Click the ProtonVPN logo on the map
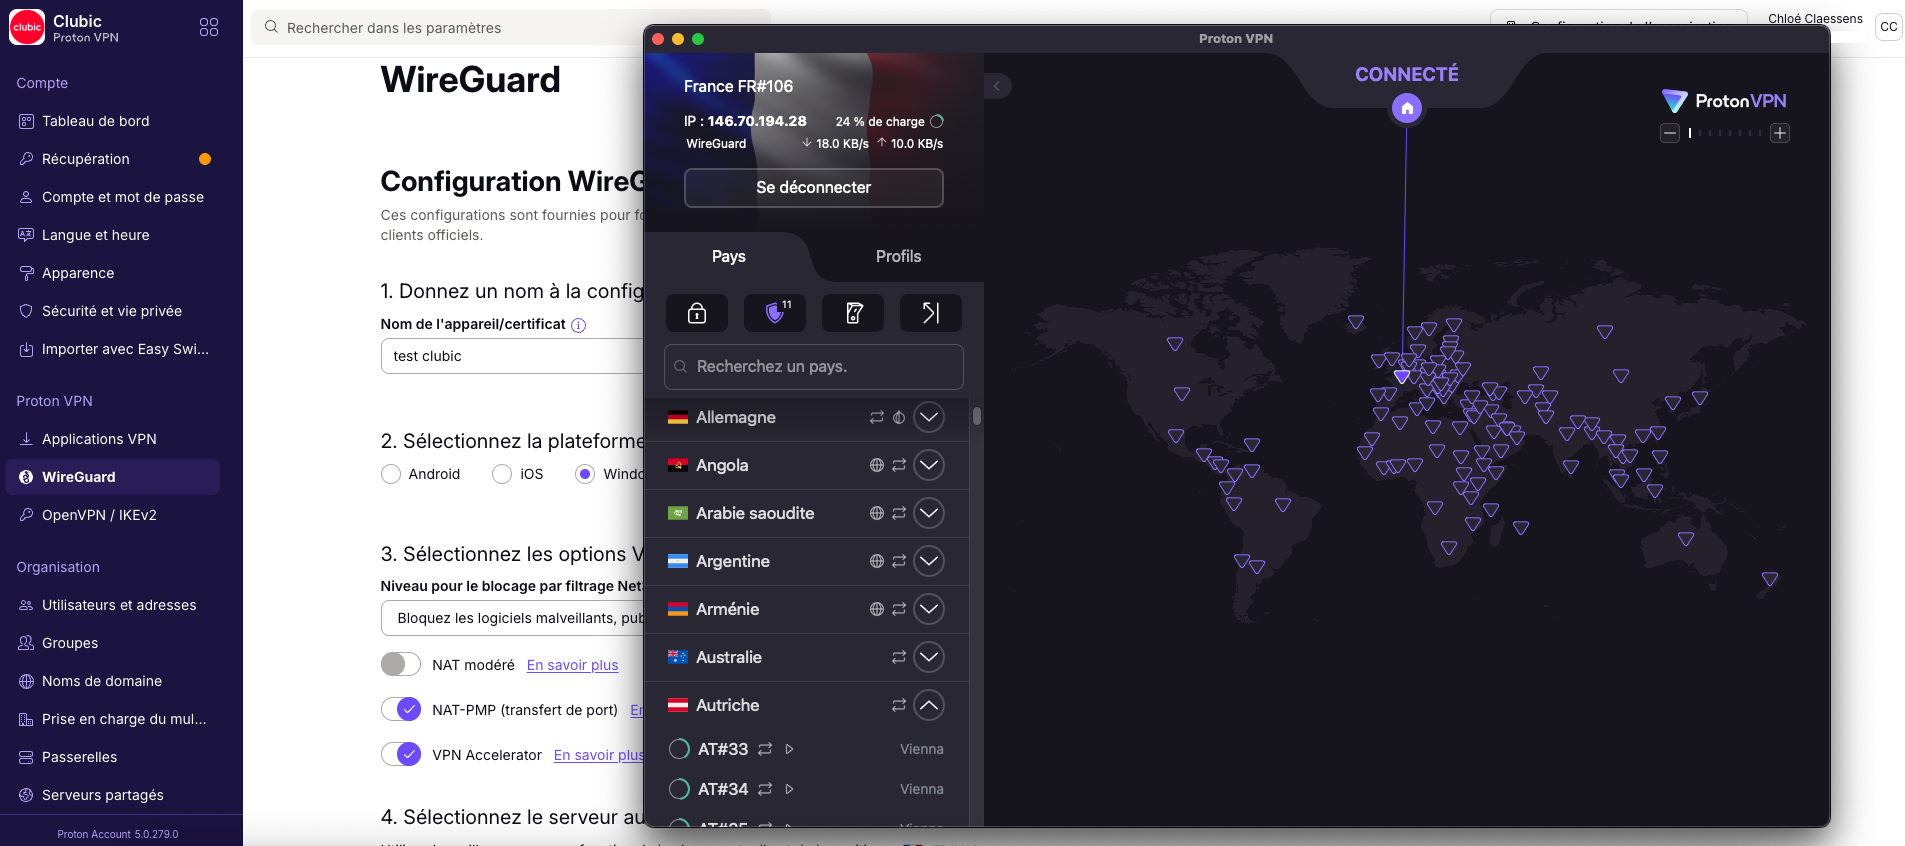The image size is (1905, 846). (x=1724, y=101)
